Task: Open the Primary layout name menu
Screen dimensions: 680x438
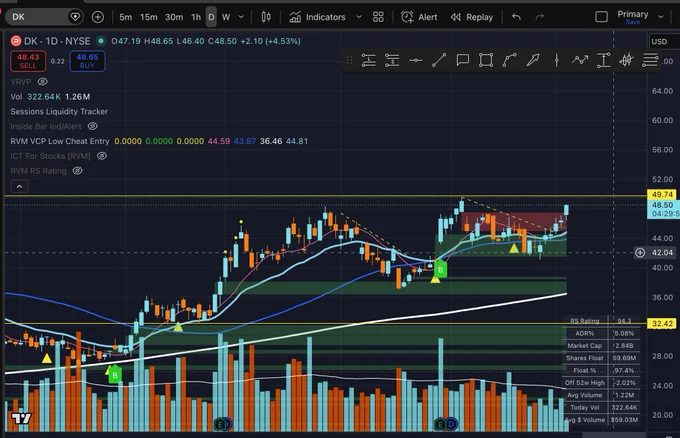Action: (633, 16)
